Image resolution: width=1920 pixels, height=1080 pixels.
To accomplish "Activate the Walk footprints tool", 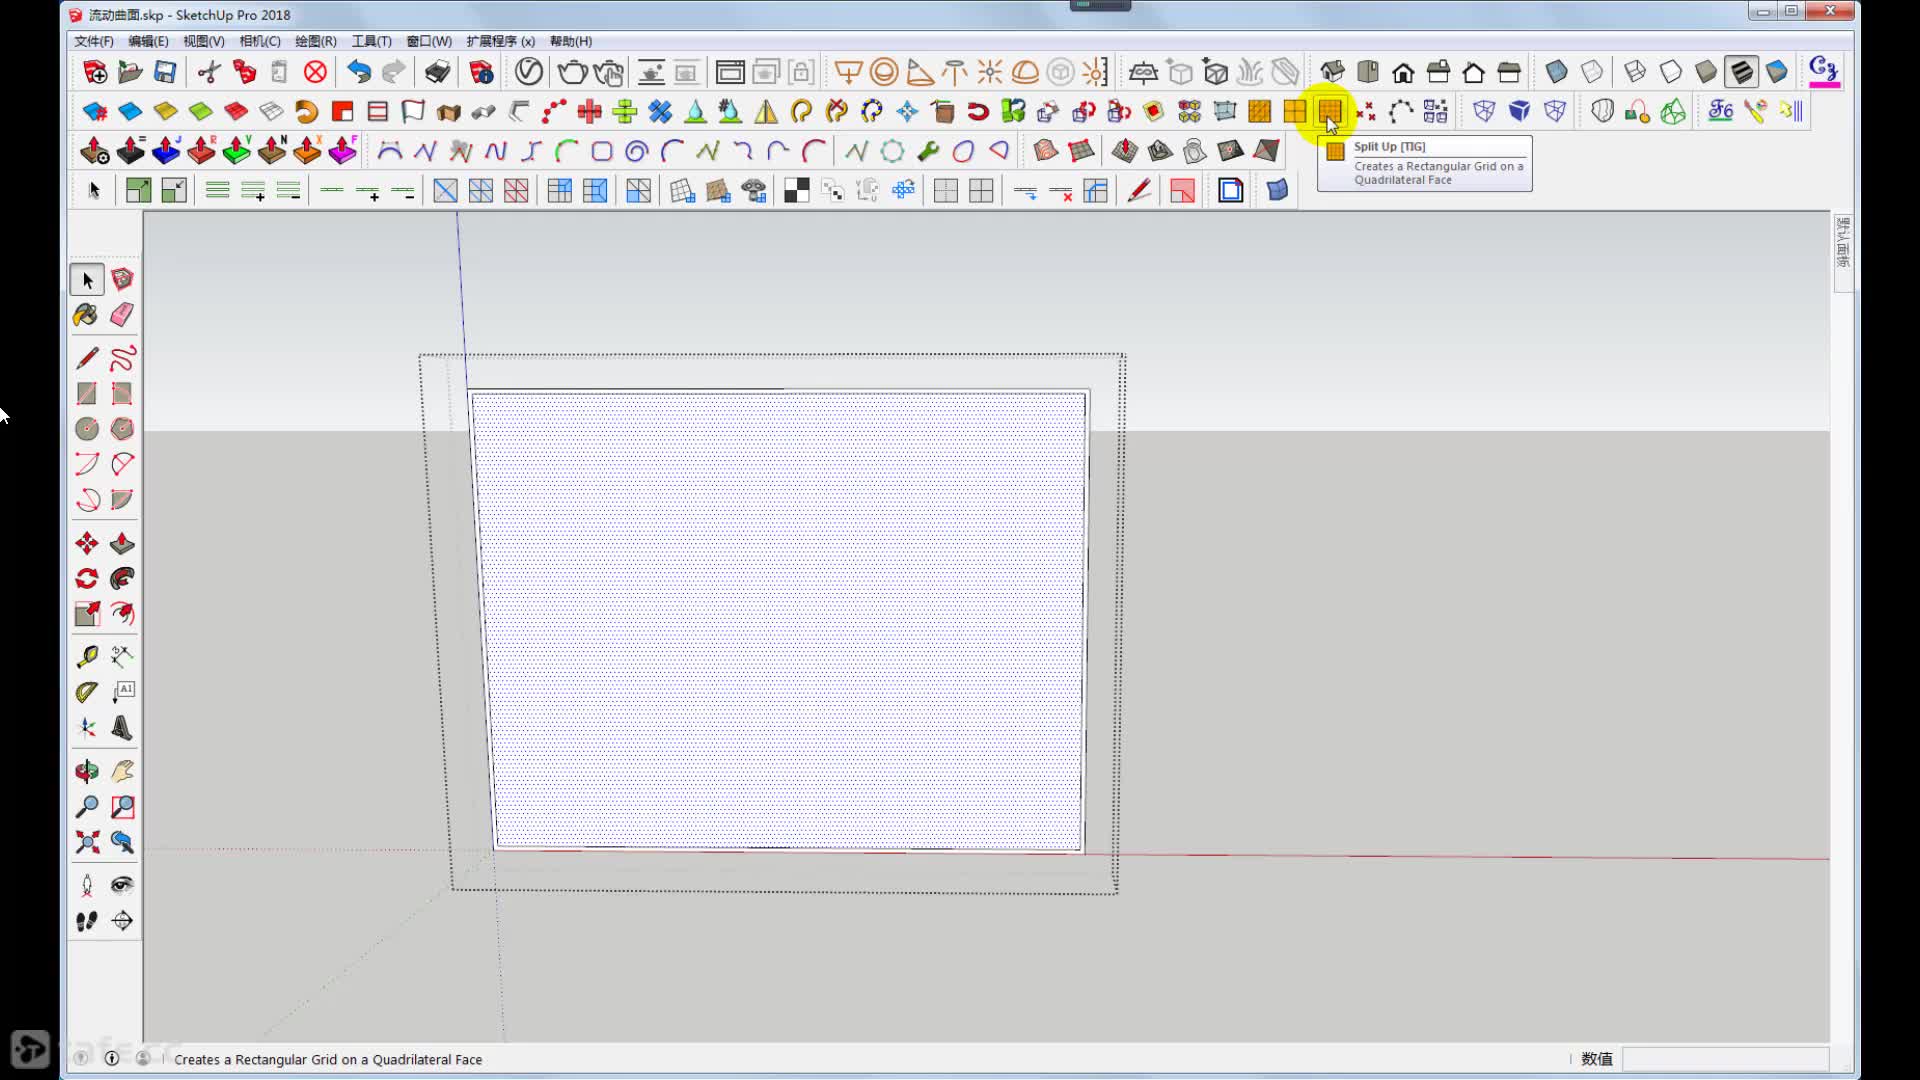I will click(87, 921).
